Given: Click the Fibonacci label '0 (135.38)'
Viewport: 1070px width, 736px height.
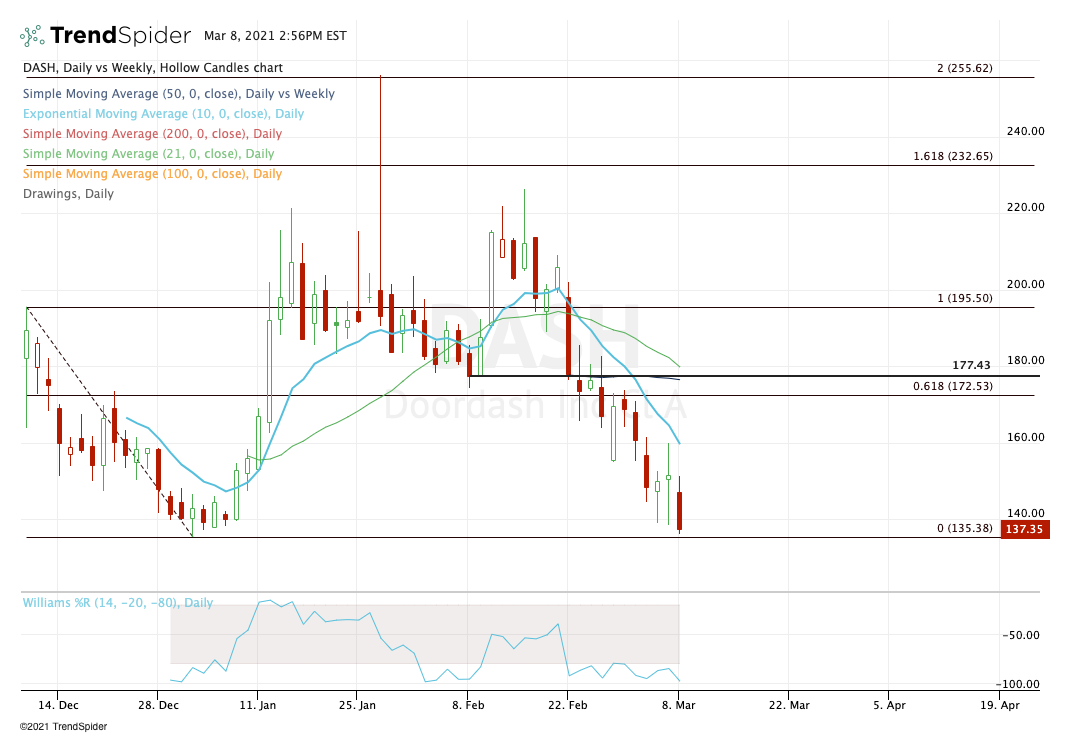Looking at the screenshot, I should [x=965, y=528].
